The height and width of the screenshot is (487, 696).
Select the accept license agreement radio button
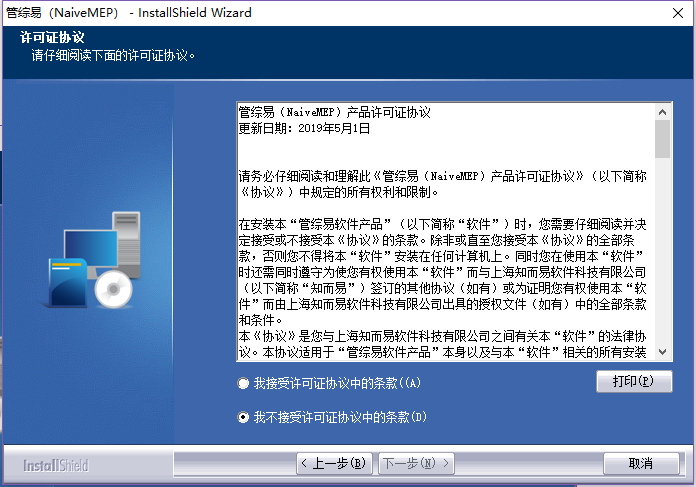243,383
